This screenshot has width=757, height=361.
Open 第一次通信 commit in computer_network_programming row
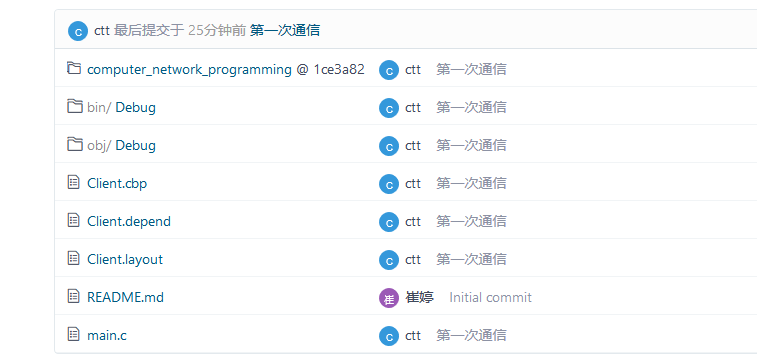(x=471, y=69)
